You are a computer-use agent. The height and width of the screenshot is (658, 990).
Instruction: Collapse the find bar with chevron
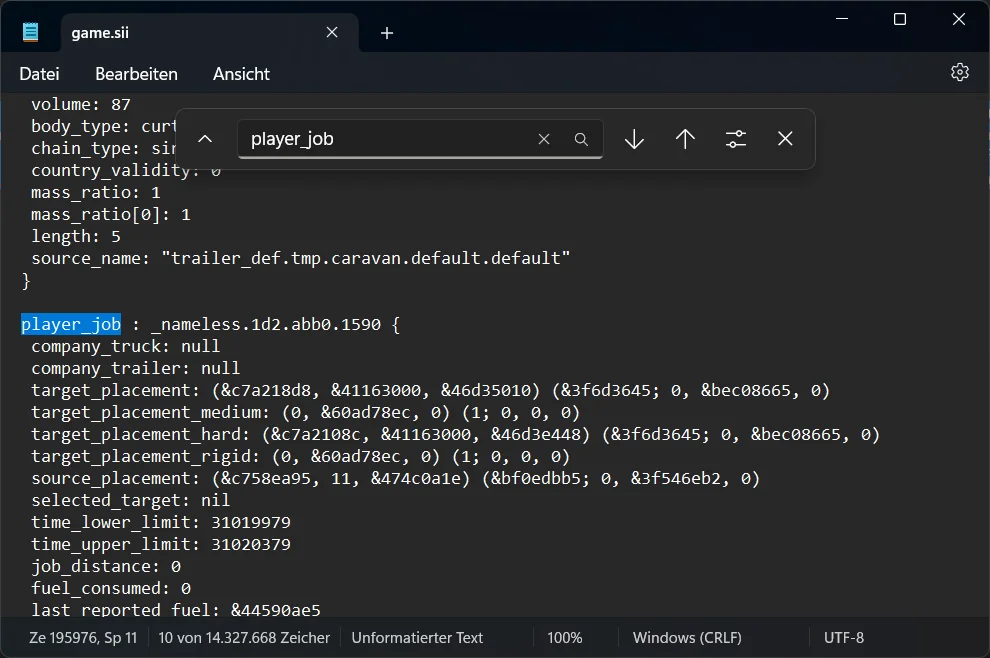[x=205, y=139]
